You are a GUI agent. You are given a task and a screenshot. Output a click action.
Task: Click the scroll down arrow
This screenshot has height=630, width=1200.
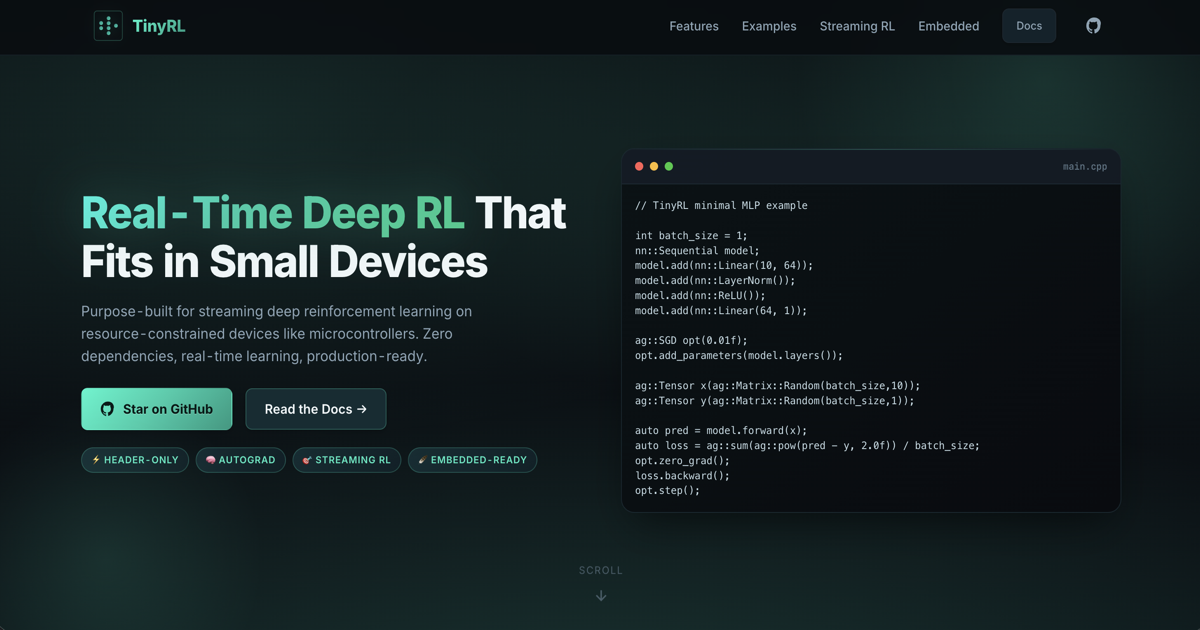[601, 595]
